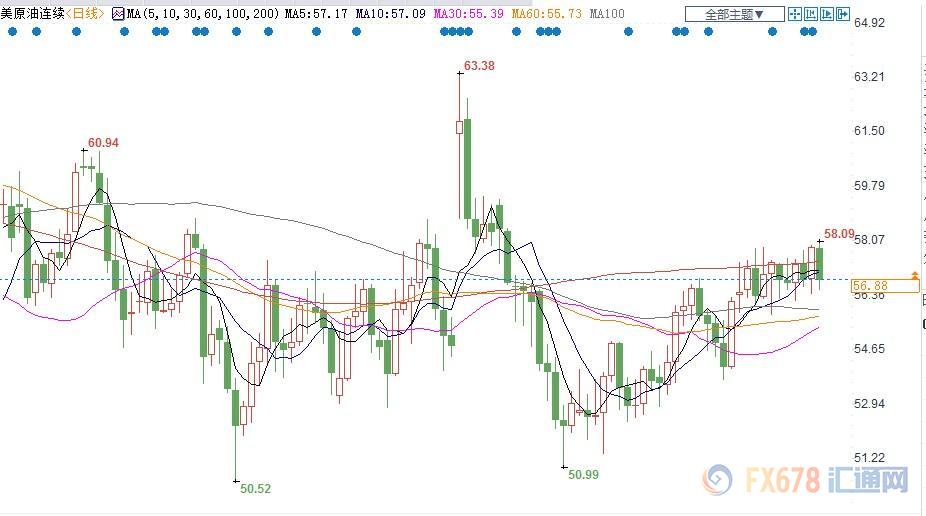Activate the crosshair cursor icon
Screen dimensions: 926x516
pyautogui.click(x=795, y=14)
